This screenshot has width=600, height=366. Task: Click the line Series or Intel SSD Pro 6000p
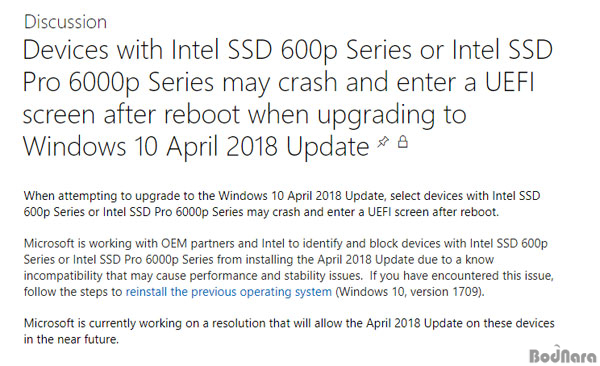tap(259, 260)
